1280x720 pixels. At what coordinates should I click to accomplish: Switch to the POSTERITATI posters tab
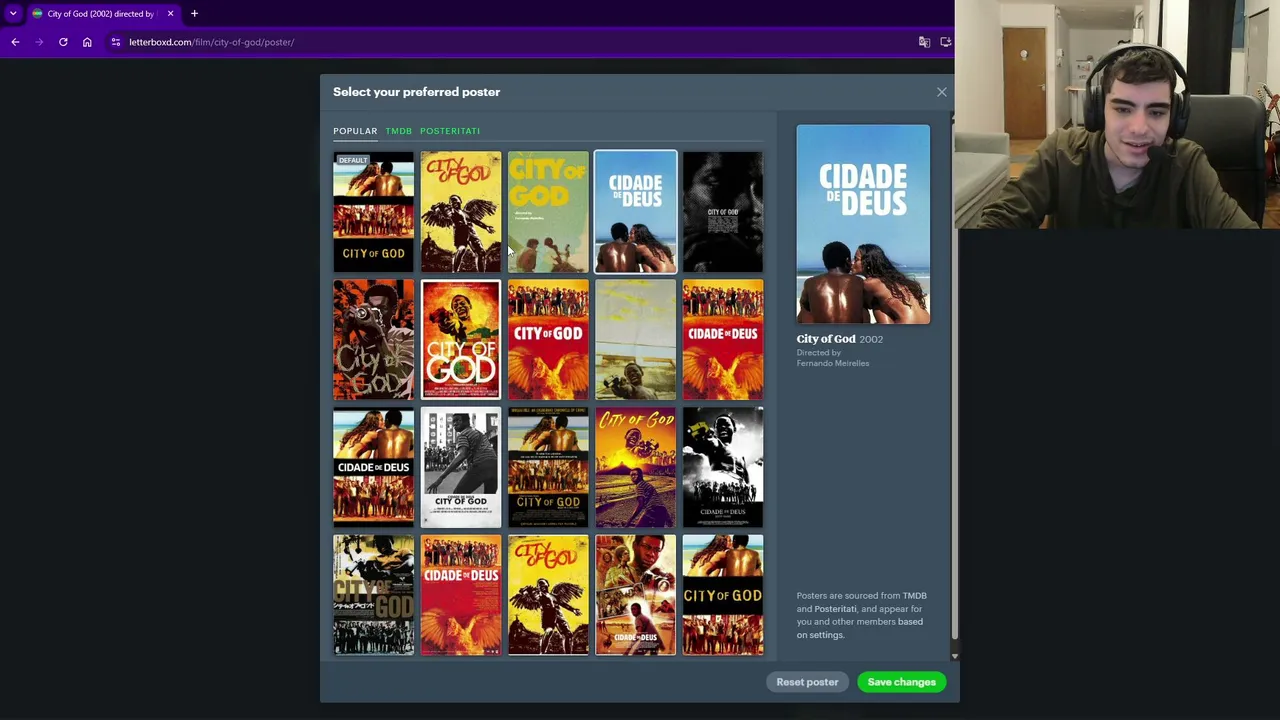(x=450, y=131)
